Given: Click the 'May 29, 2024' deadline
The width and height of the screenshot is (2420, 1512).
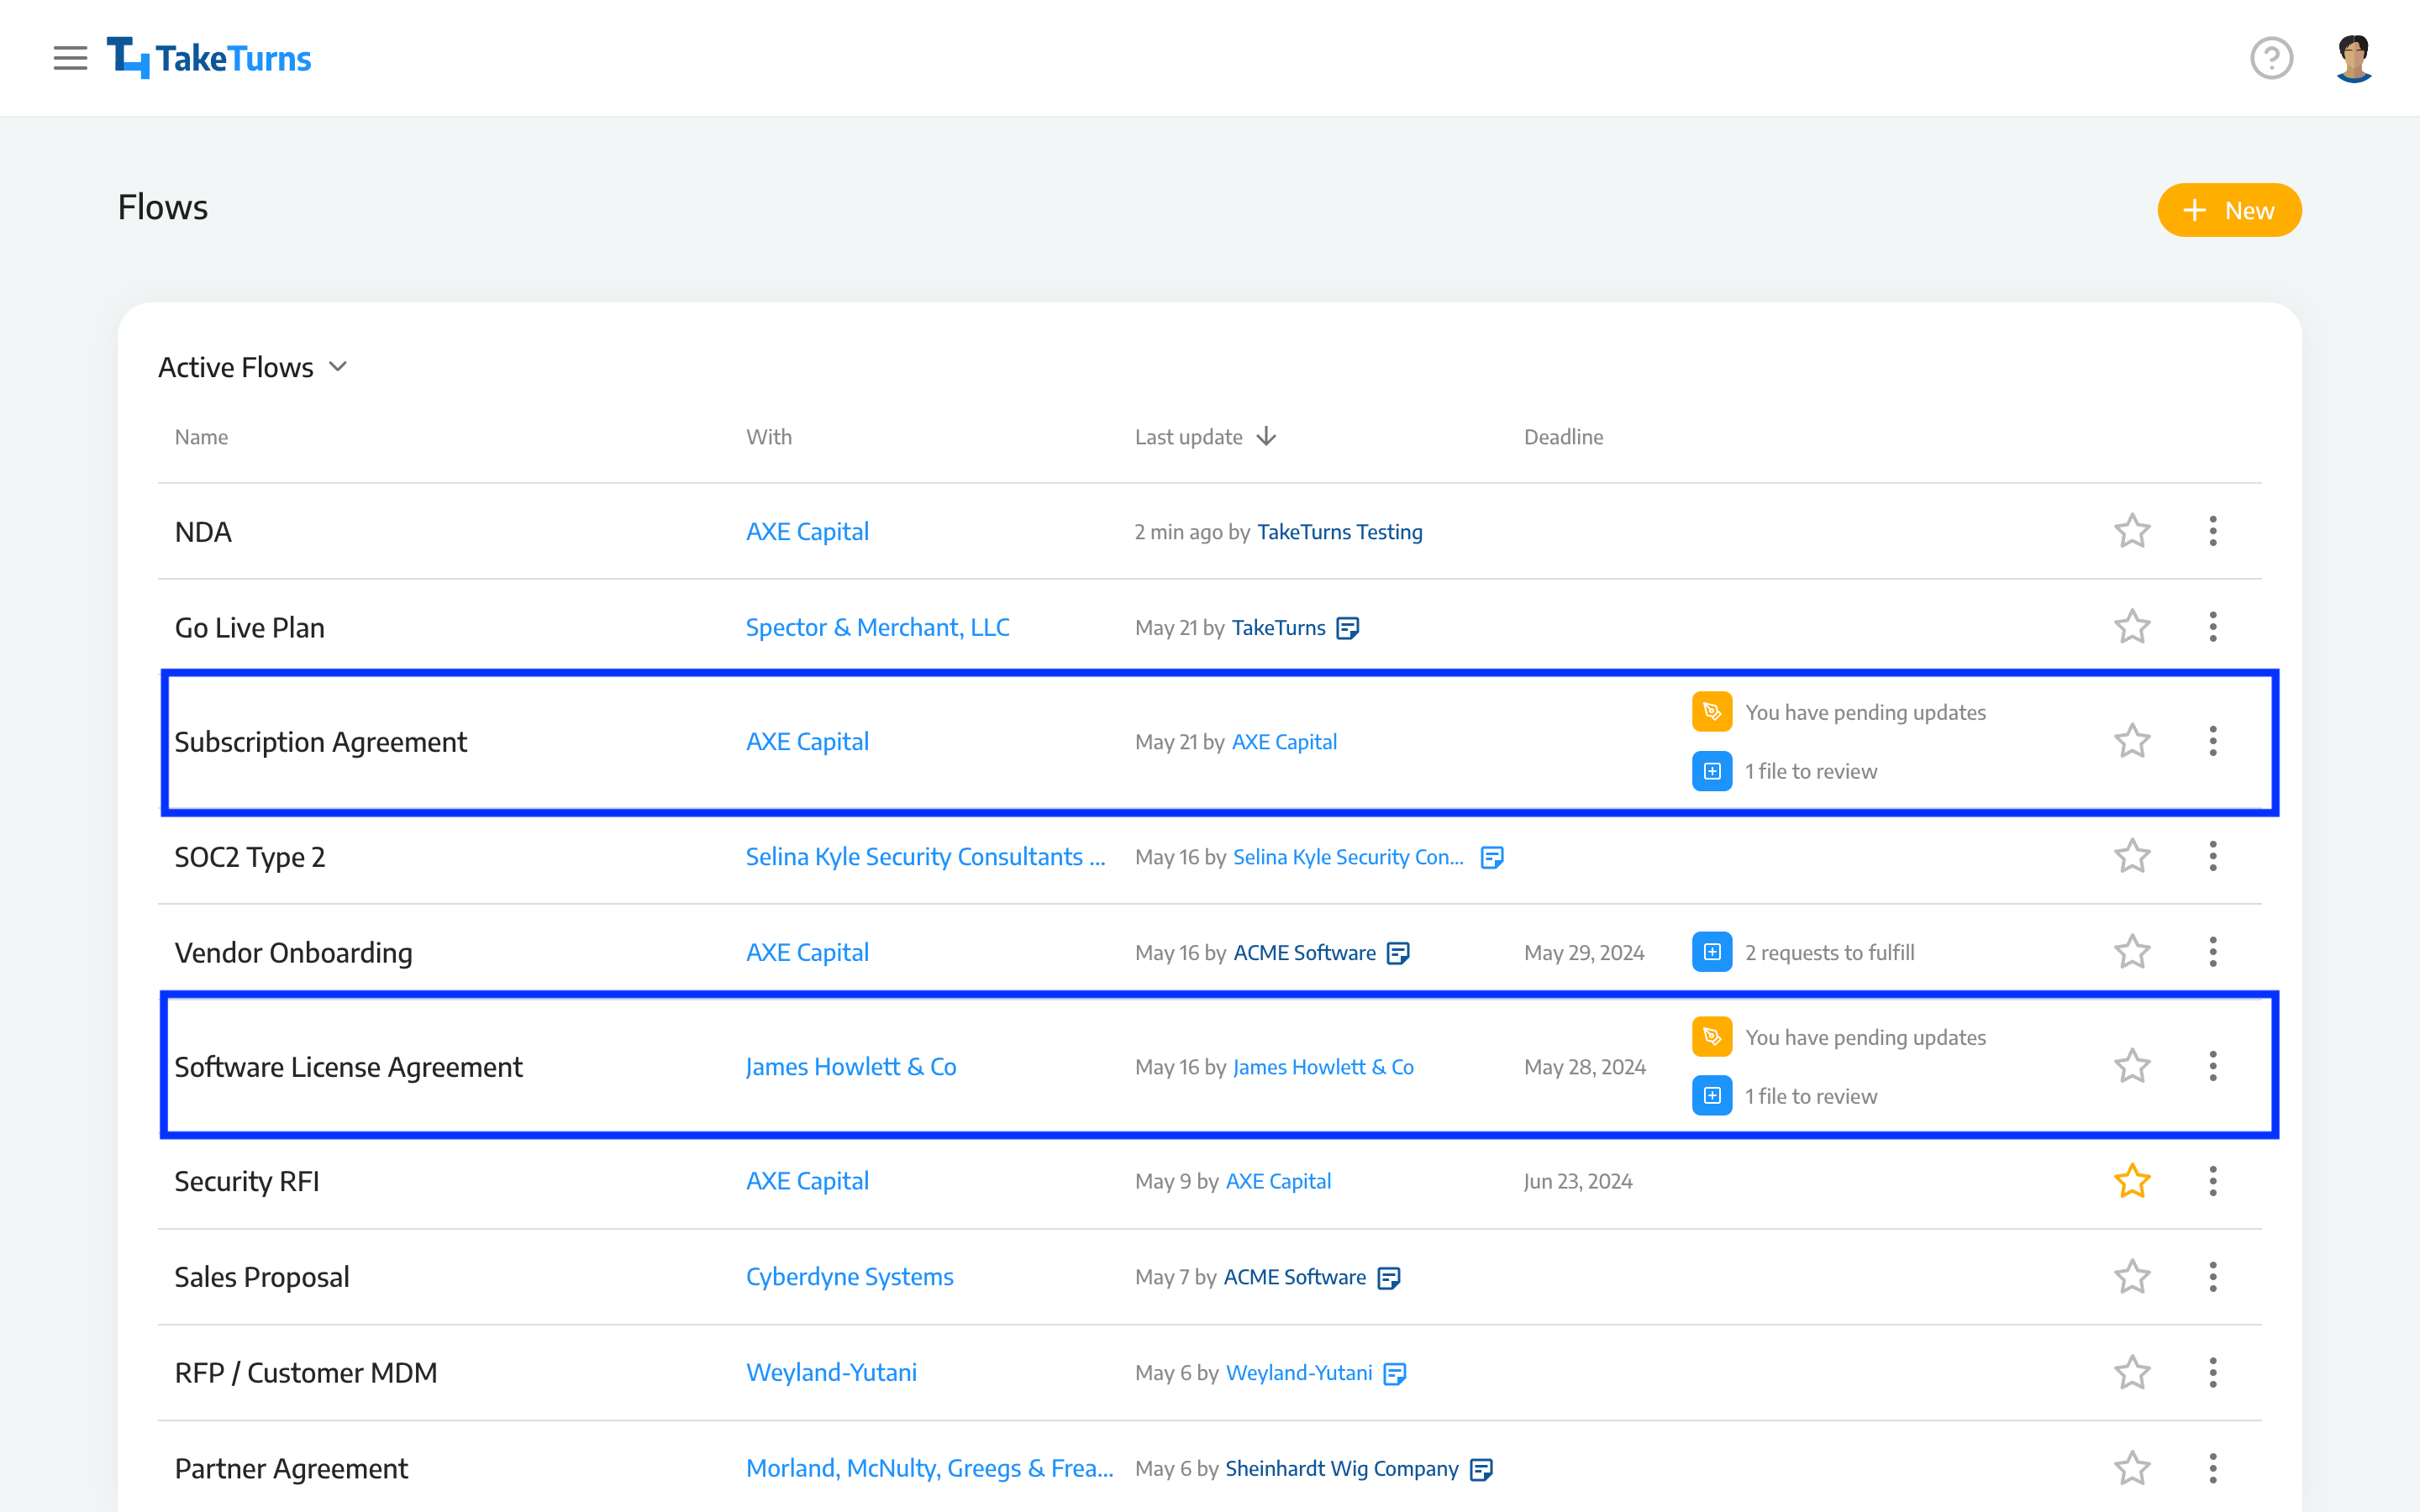Looking at the screenshot, I should [1584, 953].
